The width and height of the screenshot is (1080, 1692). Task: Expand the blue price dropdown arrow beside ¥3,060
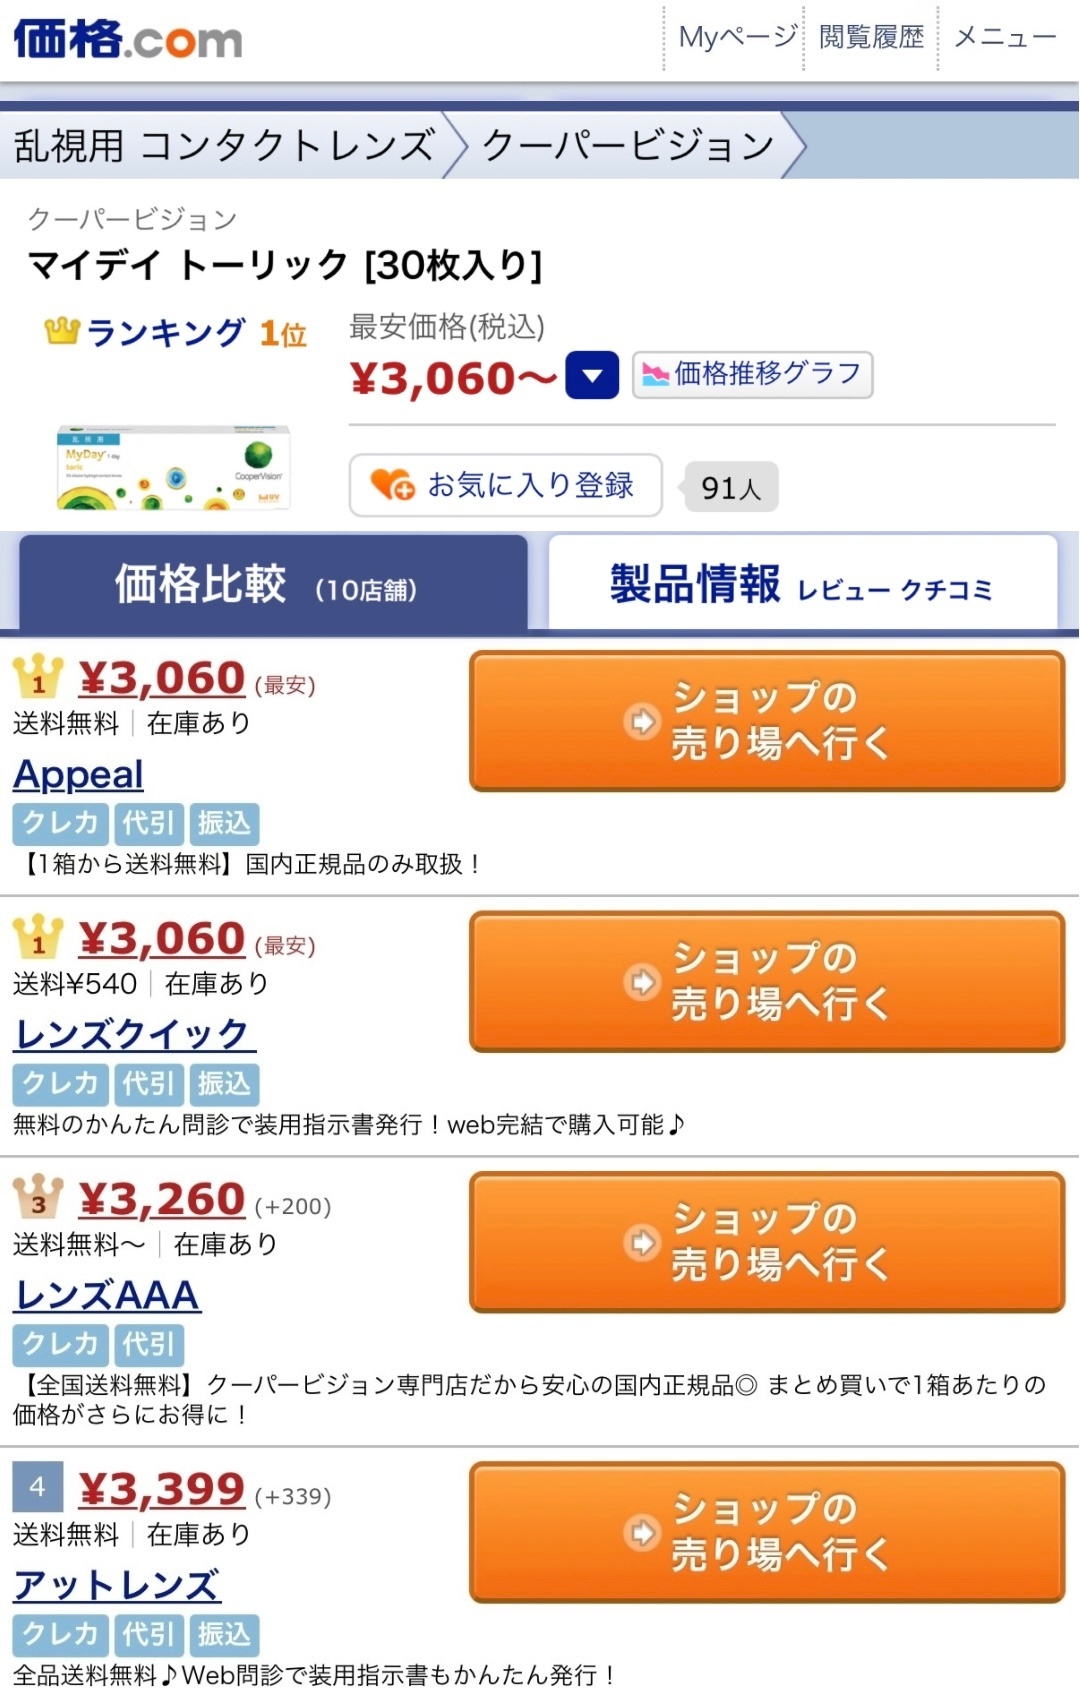(x=592, y=376)
